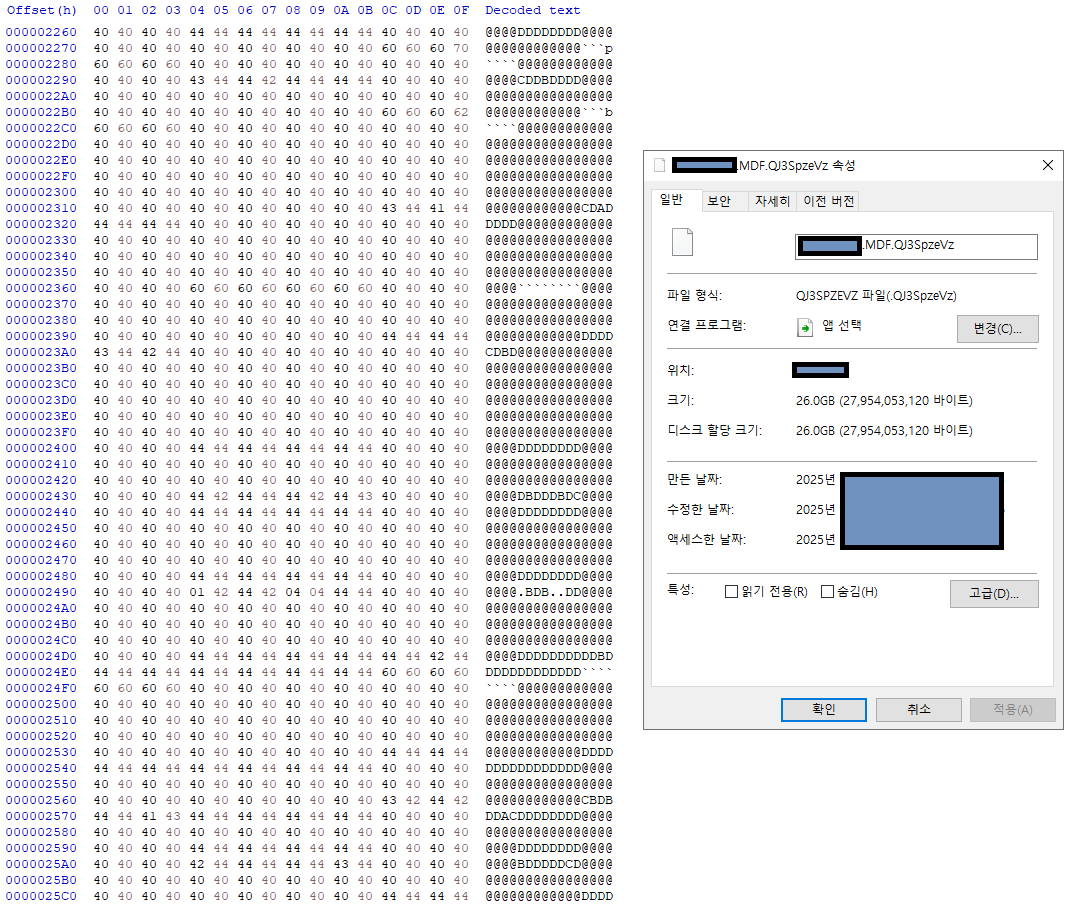This screenshot has height=904, width=1075.
Task: Click decoded text @@@@.BDB..DD@@@@
Action: (x=549, y=592)
